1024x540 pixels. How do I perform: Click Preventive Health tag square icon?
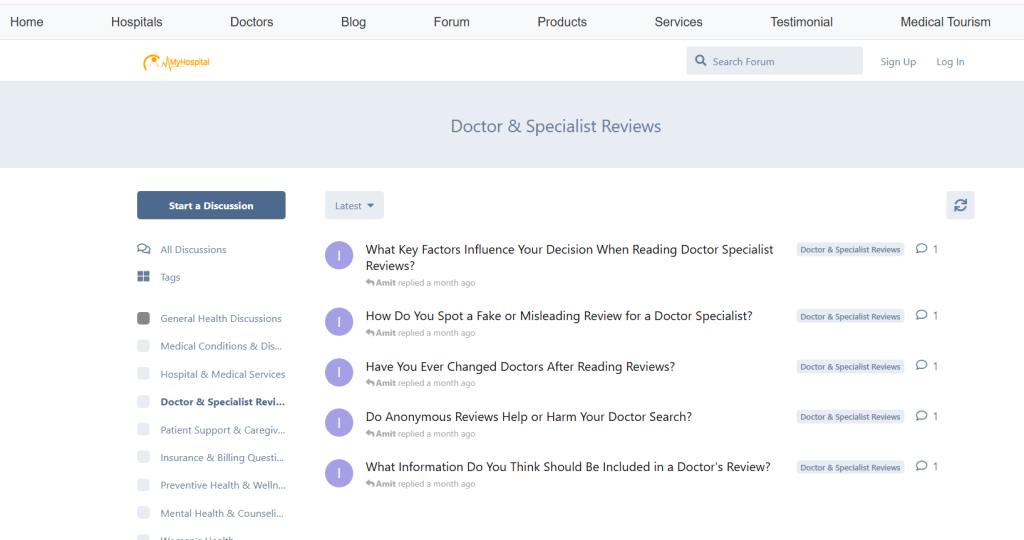pos(144,484)
